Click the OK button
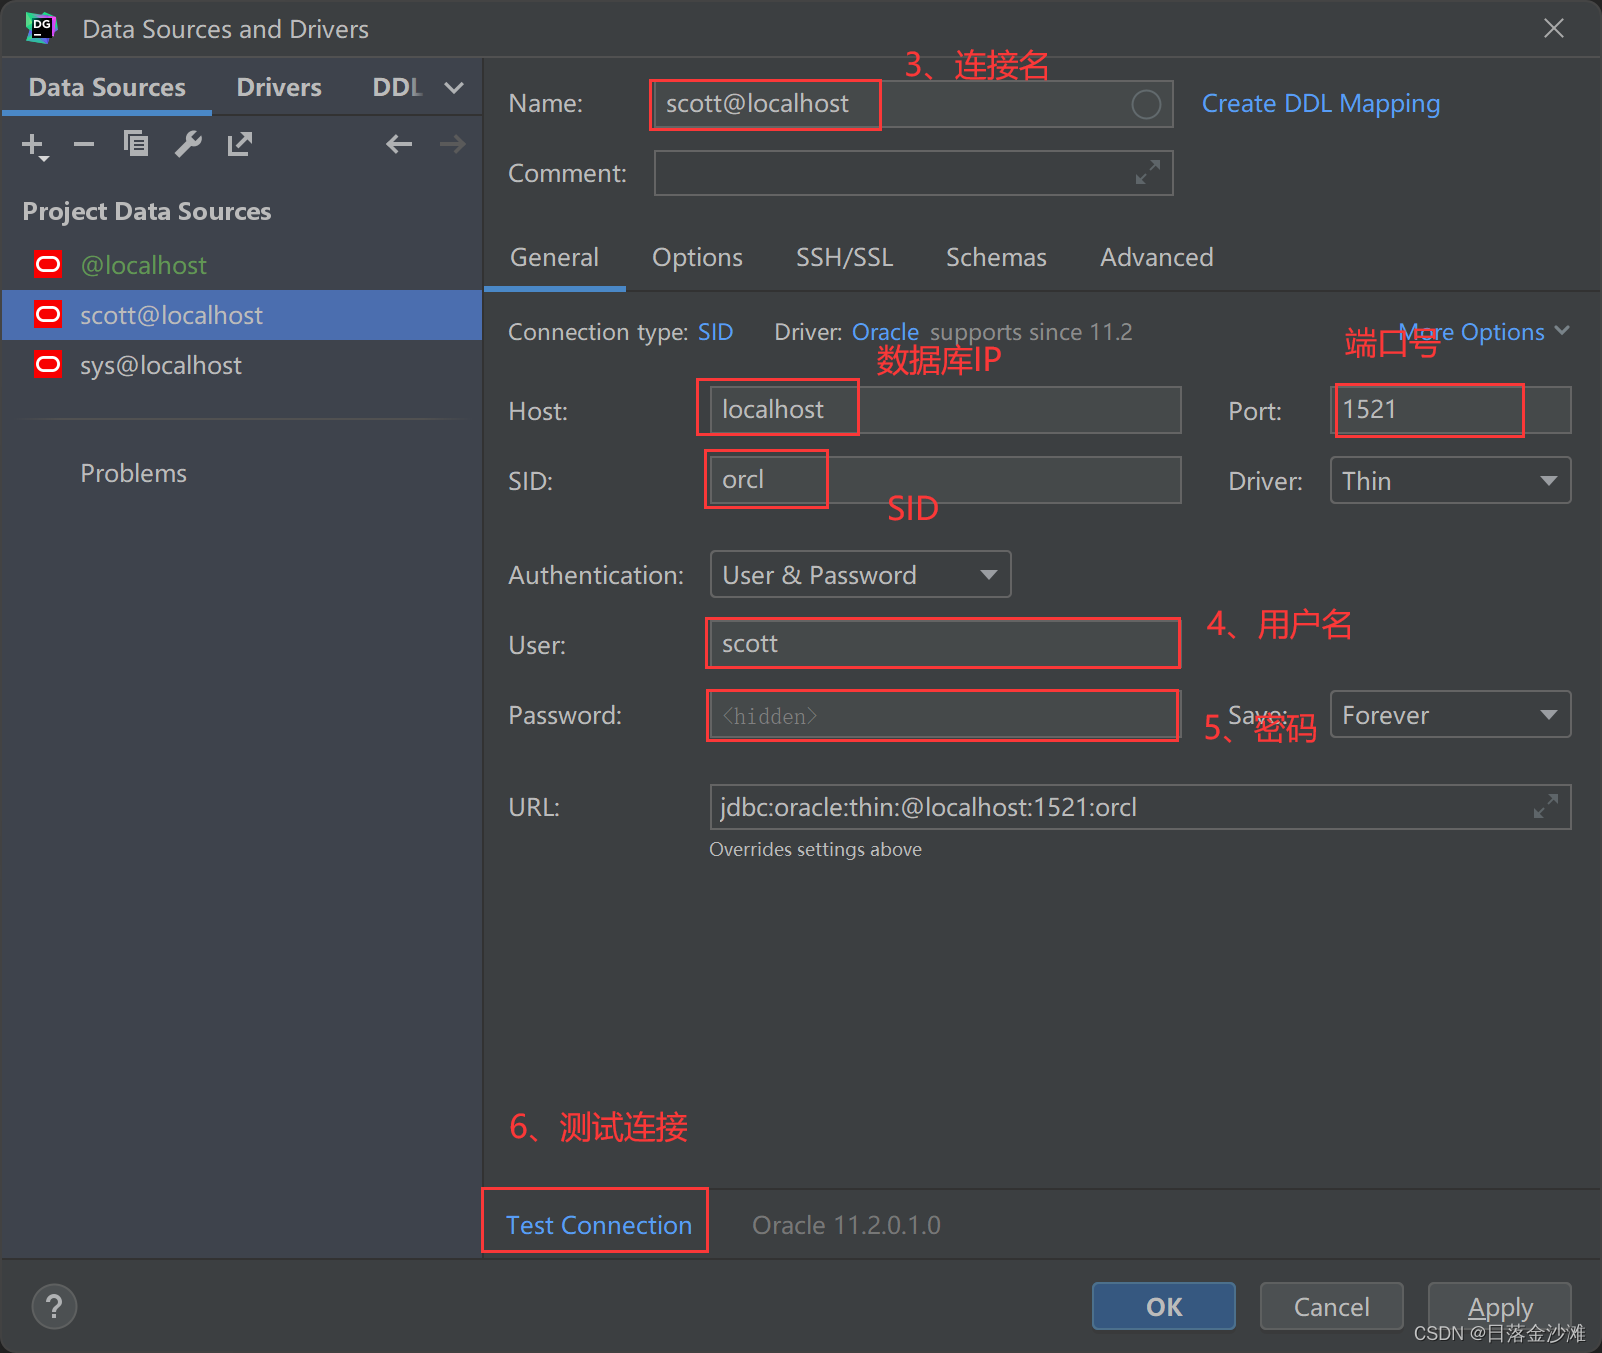Viewport: 1602px width, 1353px height. [1164, 1306]
